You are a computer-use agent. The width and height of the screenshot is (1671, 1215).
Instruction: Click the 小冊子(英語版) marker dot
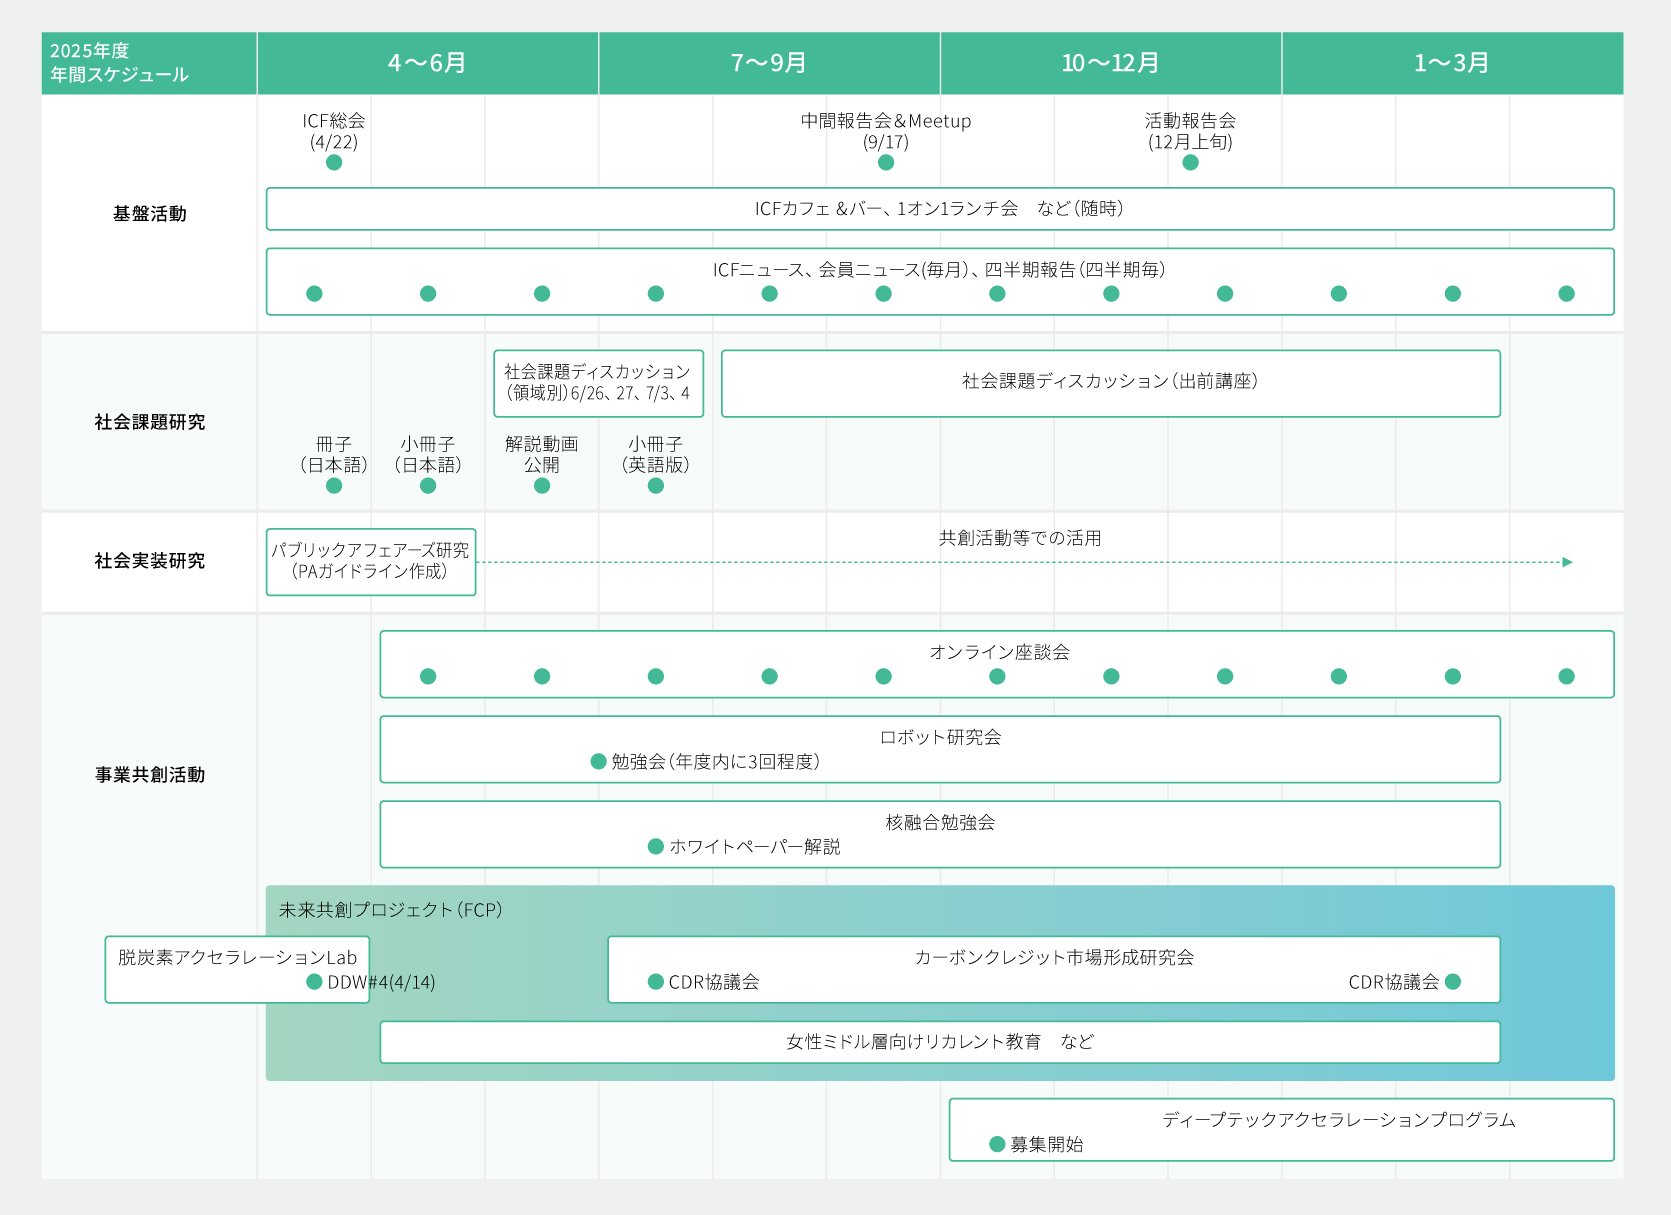pyautogui.click(x=656, y=485)
